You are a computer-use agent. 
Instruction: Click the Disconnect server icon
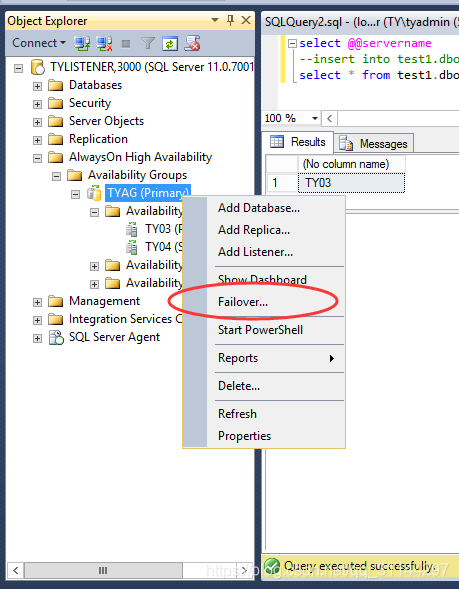point(104,43)
